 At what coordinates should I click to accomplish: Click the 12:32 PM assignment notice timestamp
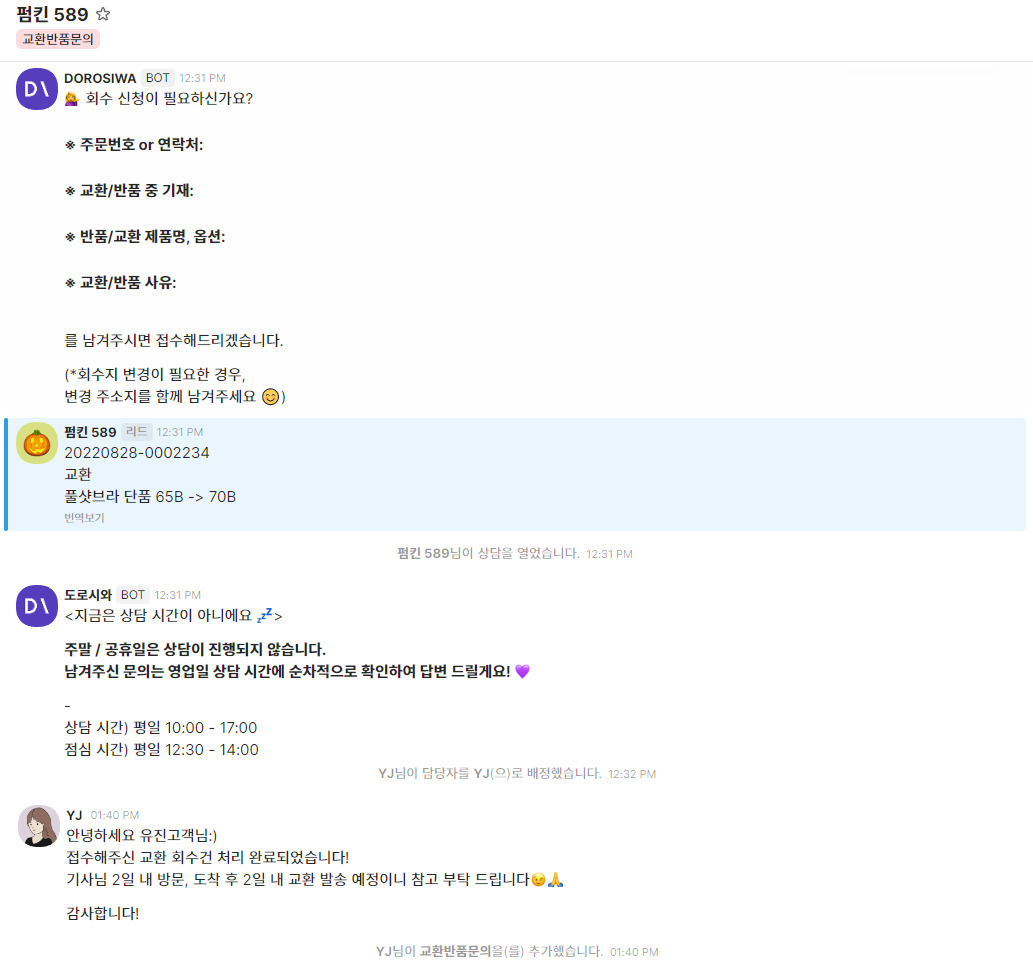pos(632,774)
